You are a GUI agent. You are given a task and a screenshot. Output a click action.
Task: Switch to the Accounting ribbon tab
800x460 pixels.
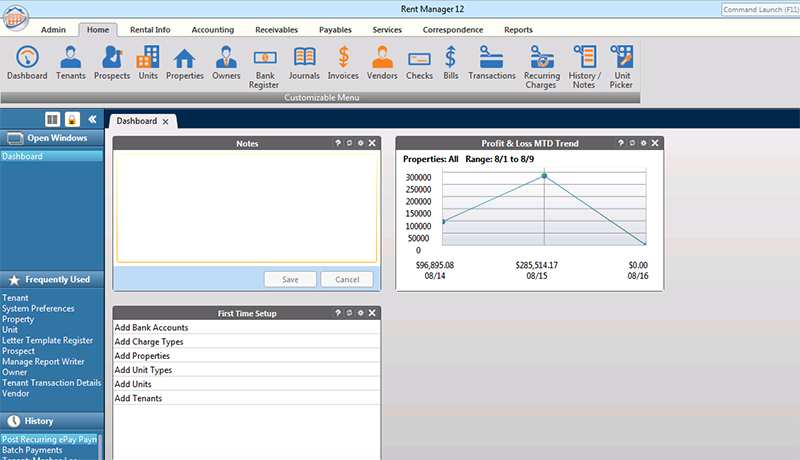click(x=213, y=30)
